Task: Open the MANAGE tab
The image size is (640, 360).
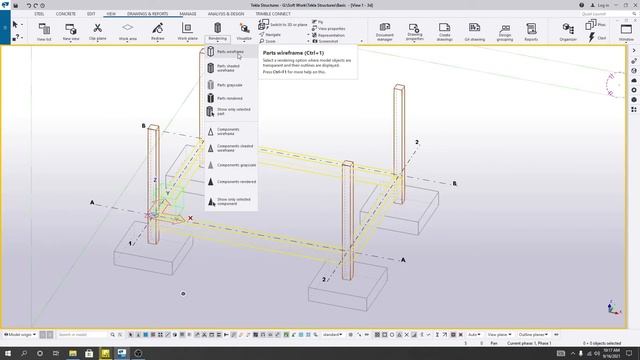Action: [x=188, y=14]
